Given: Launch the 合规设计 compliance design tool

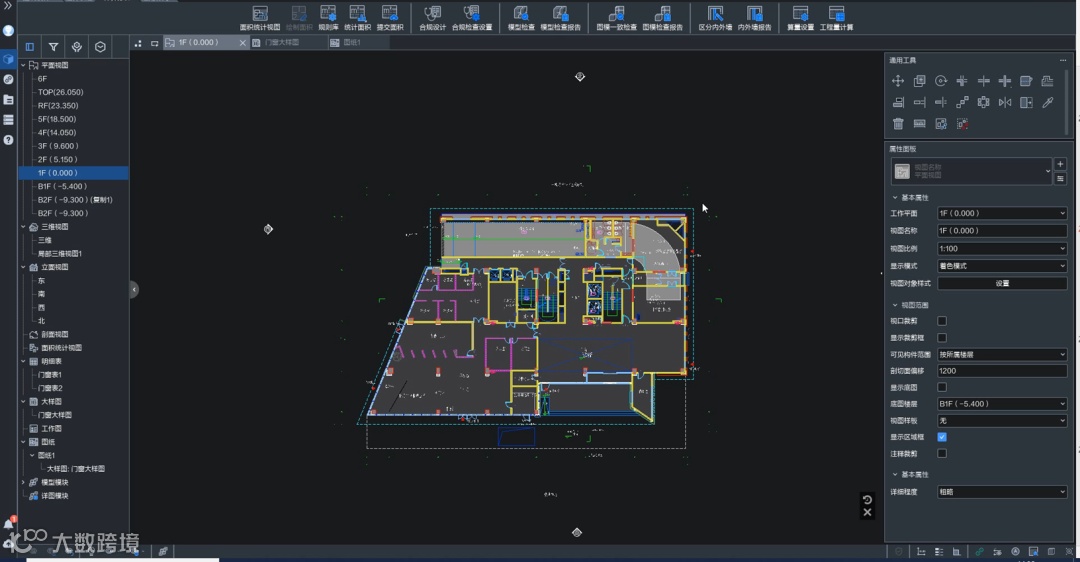Looking at the screenshot, I should 433,19.
